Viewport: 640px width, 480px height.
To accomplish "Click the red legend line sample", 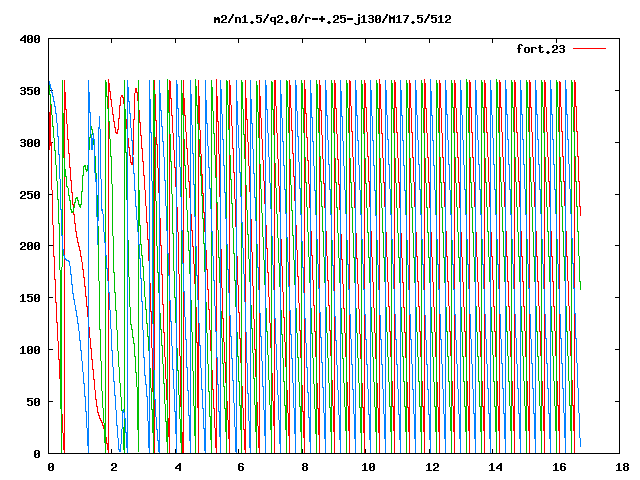I will pos(589,49).
